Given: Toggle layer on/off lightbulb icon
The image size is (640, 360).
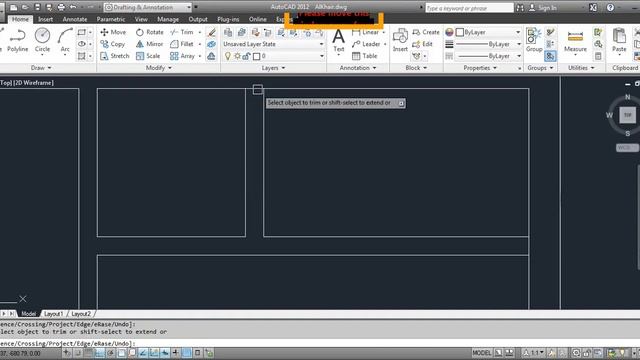Looking at the screenshot, I should point(228,56).
